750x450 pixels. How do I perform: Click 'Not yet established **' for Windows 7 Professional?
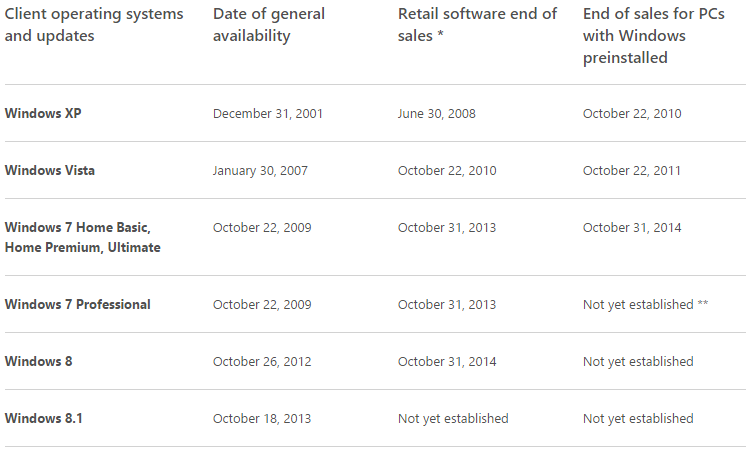(x=645, y=304)
